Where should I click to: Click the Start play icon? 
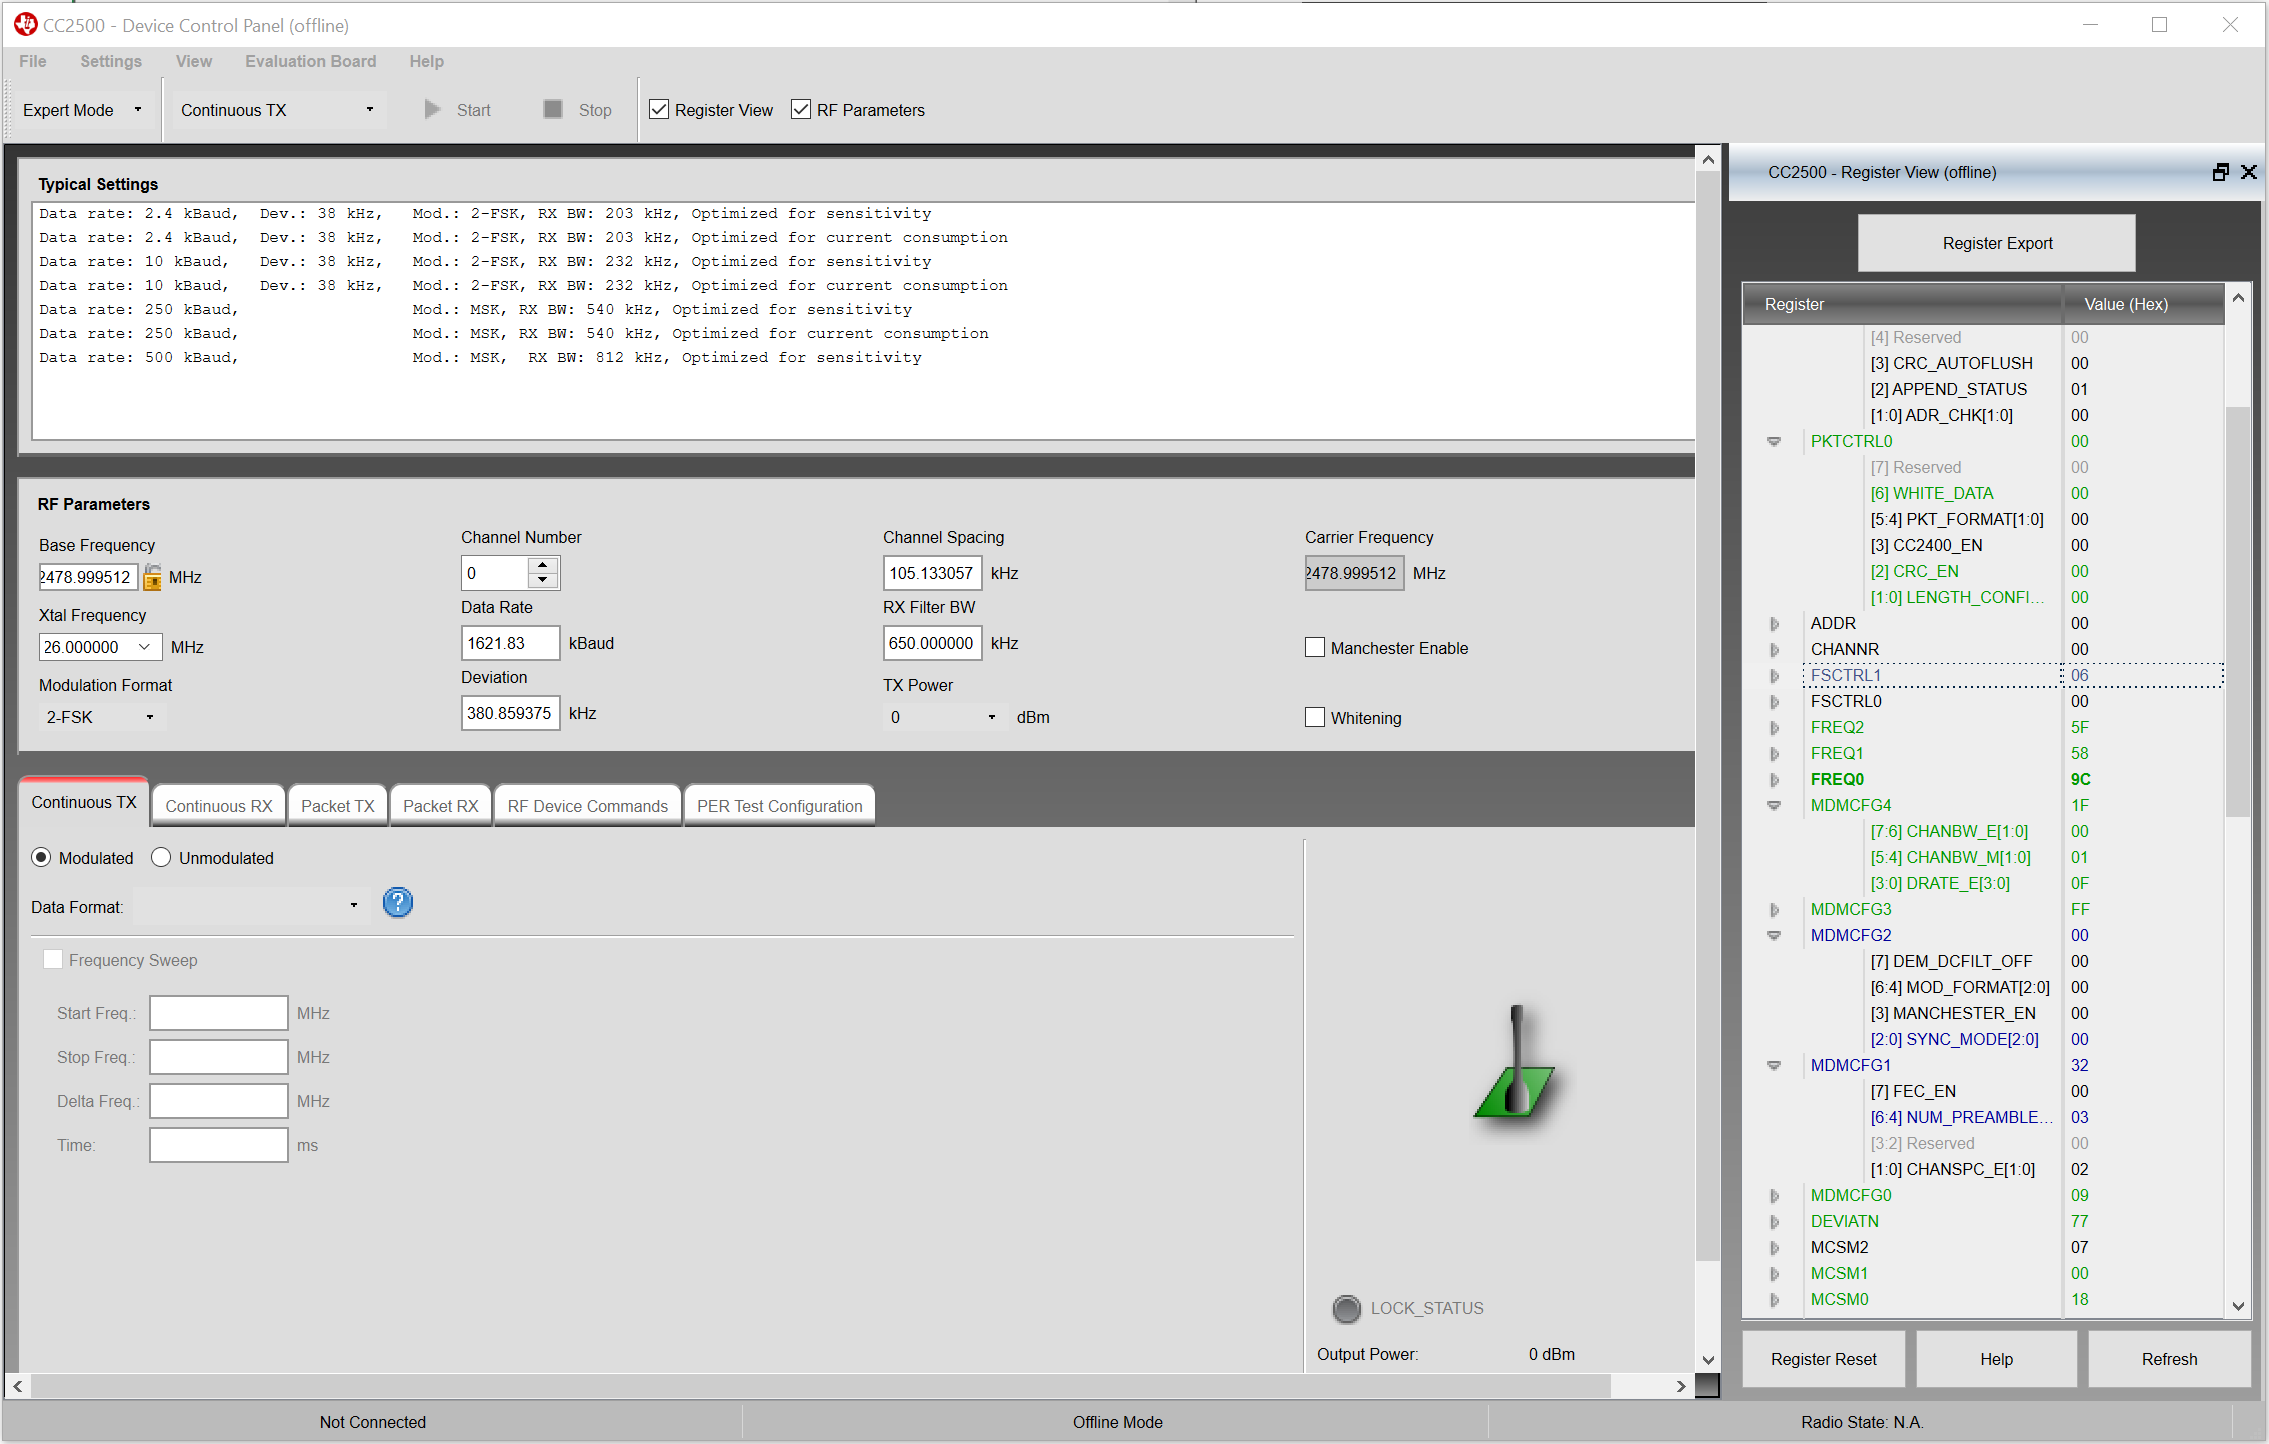(432, 109)
